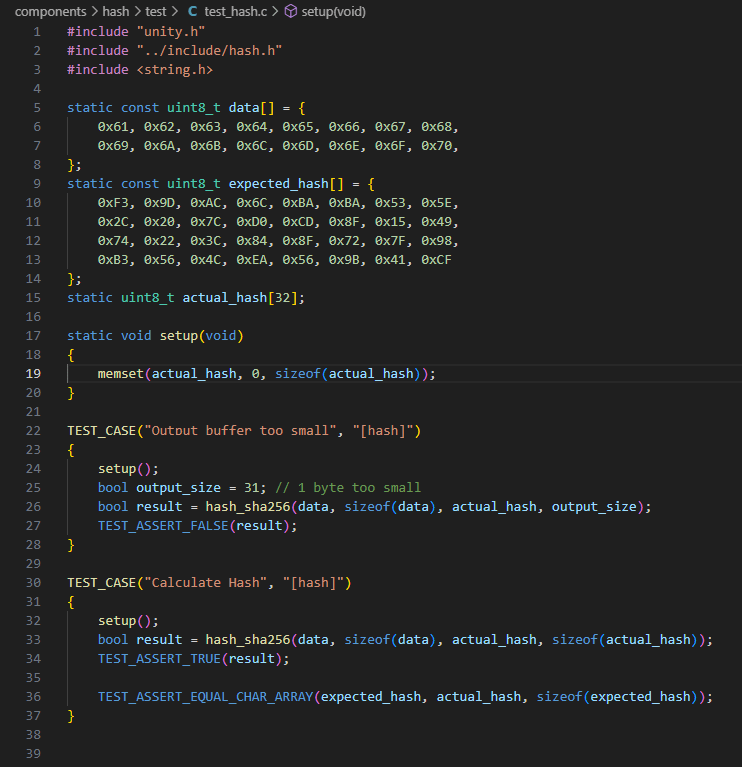Expand the chevron after test_hash.c breadcrumb
Screen dimensions: 742x767
pyautogui.click(x=275, y=11)
